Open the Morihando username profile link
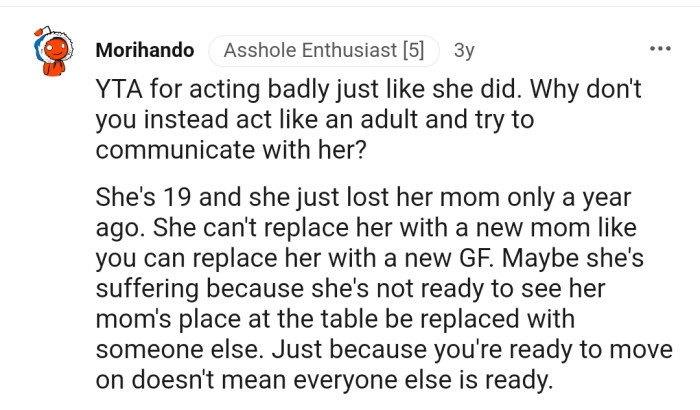This screenshot has width=700, height=410. coord(146,49)
